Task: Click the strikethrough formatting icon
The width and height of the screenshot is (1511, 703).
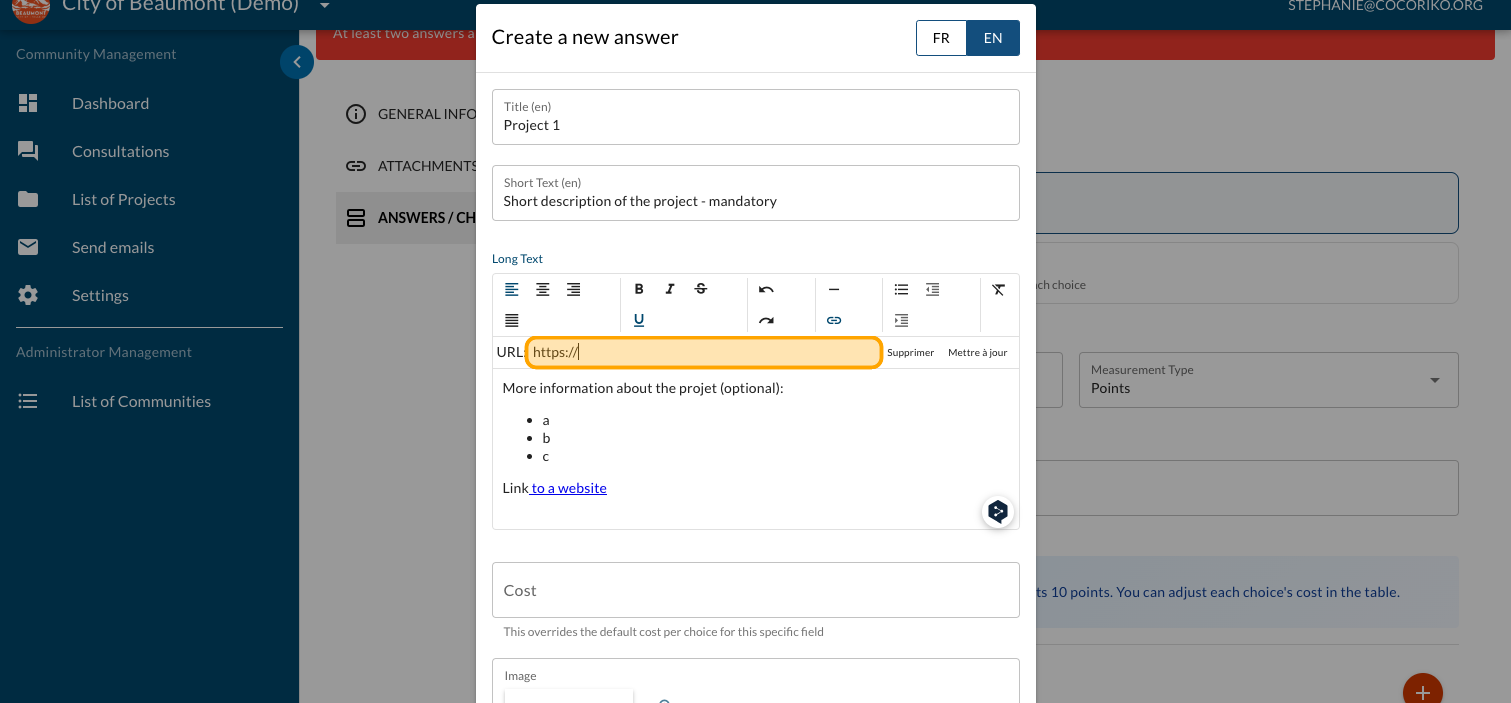Action: click(701, 289)
